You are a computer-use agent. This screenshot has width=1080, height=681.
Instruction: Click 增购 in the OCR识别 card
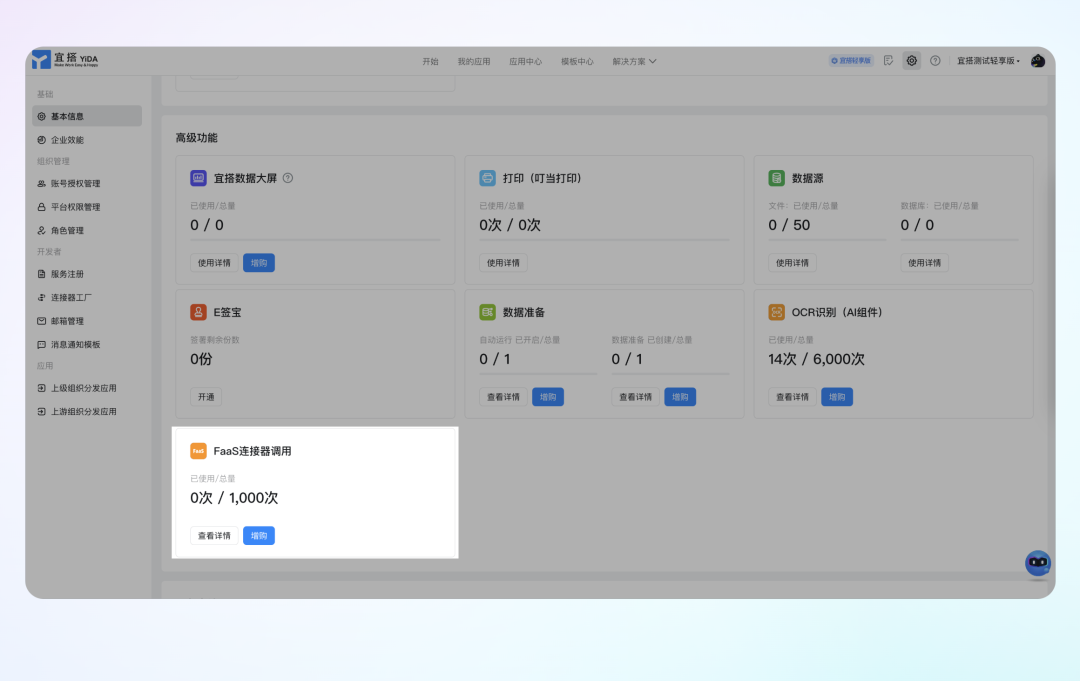coord(837,397)
